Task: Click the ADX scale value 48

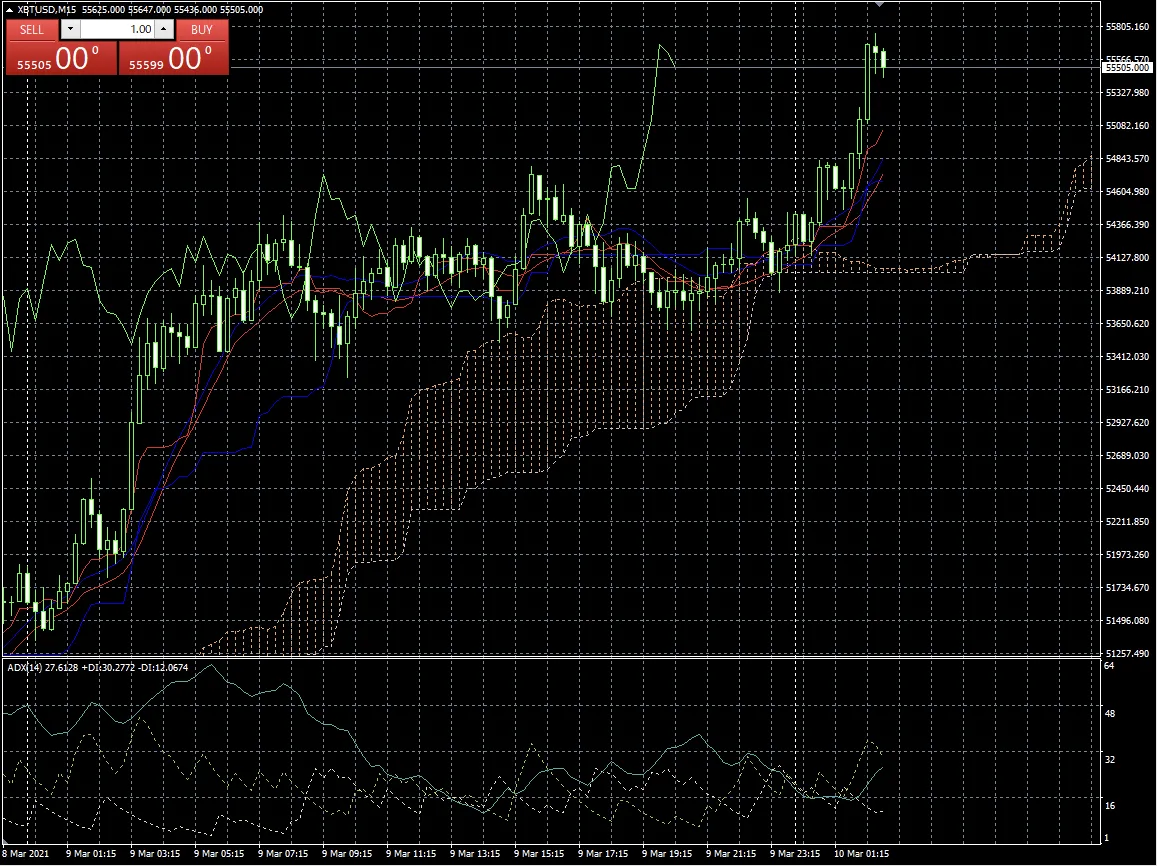Action: pos(1110,713)
